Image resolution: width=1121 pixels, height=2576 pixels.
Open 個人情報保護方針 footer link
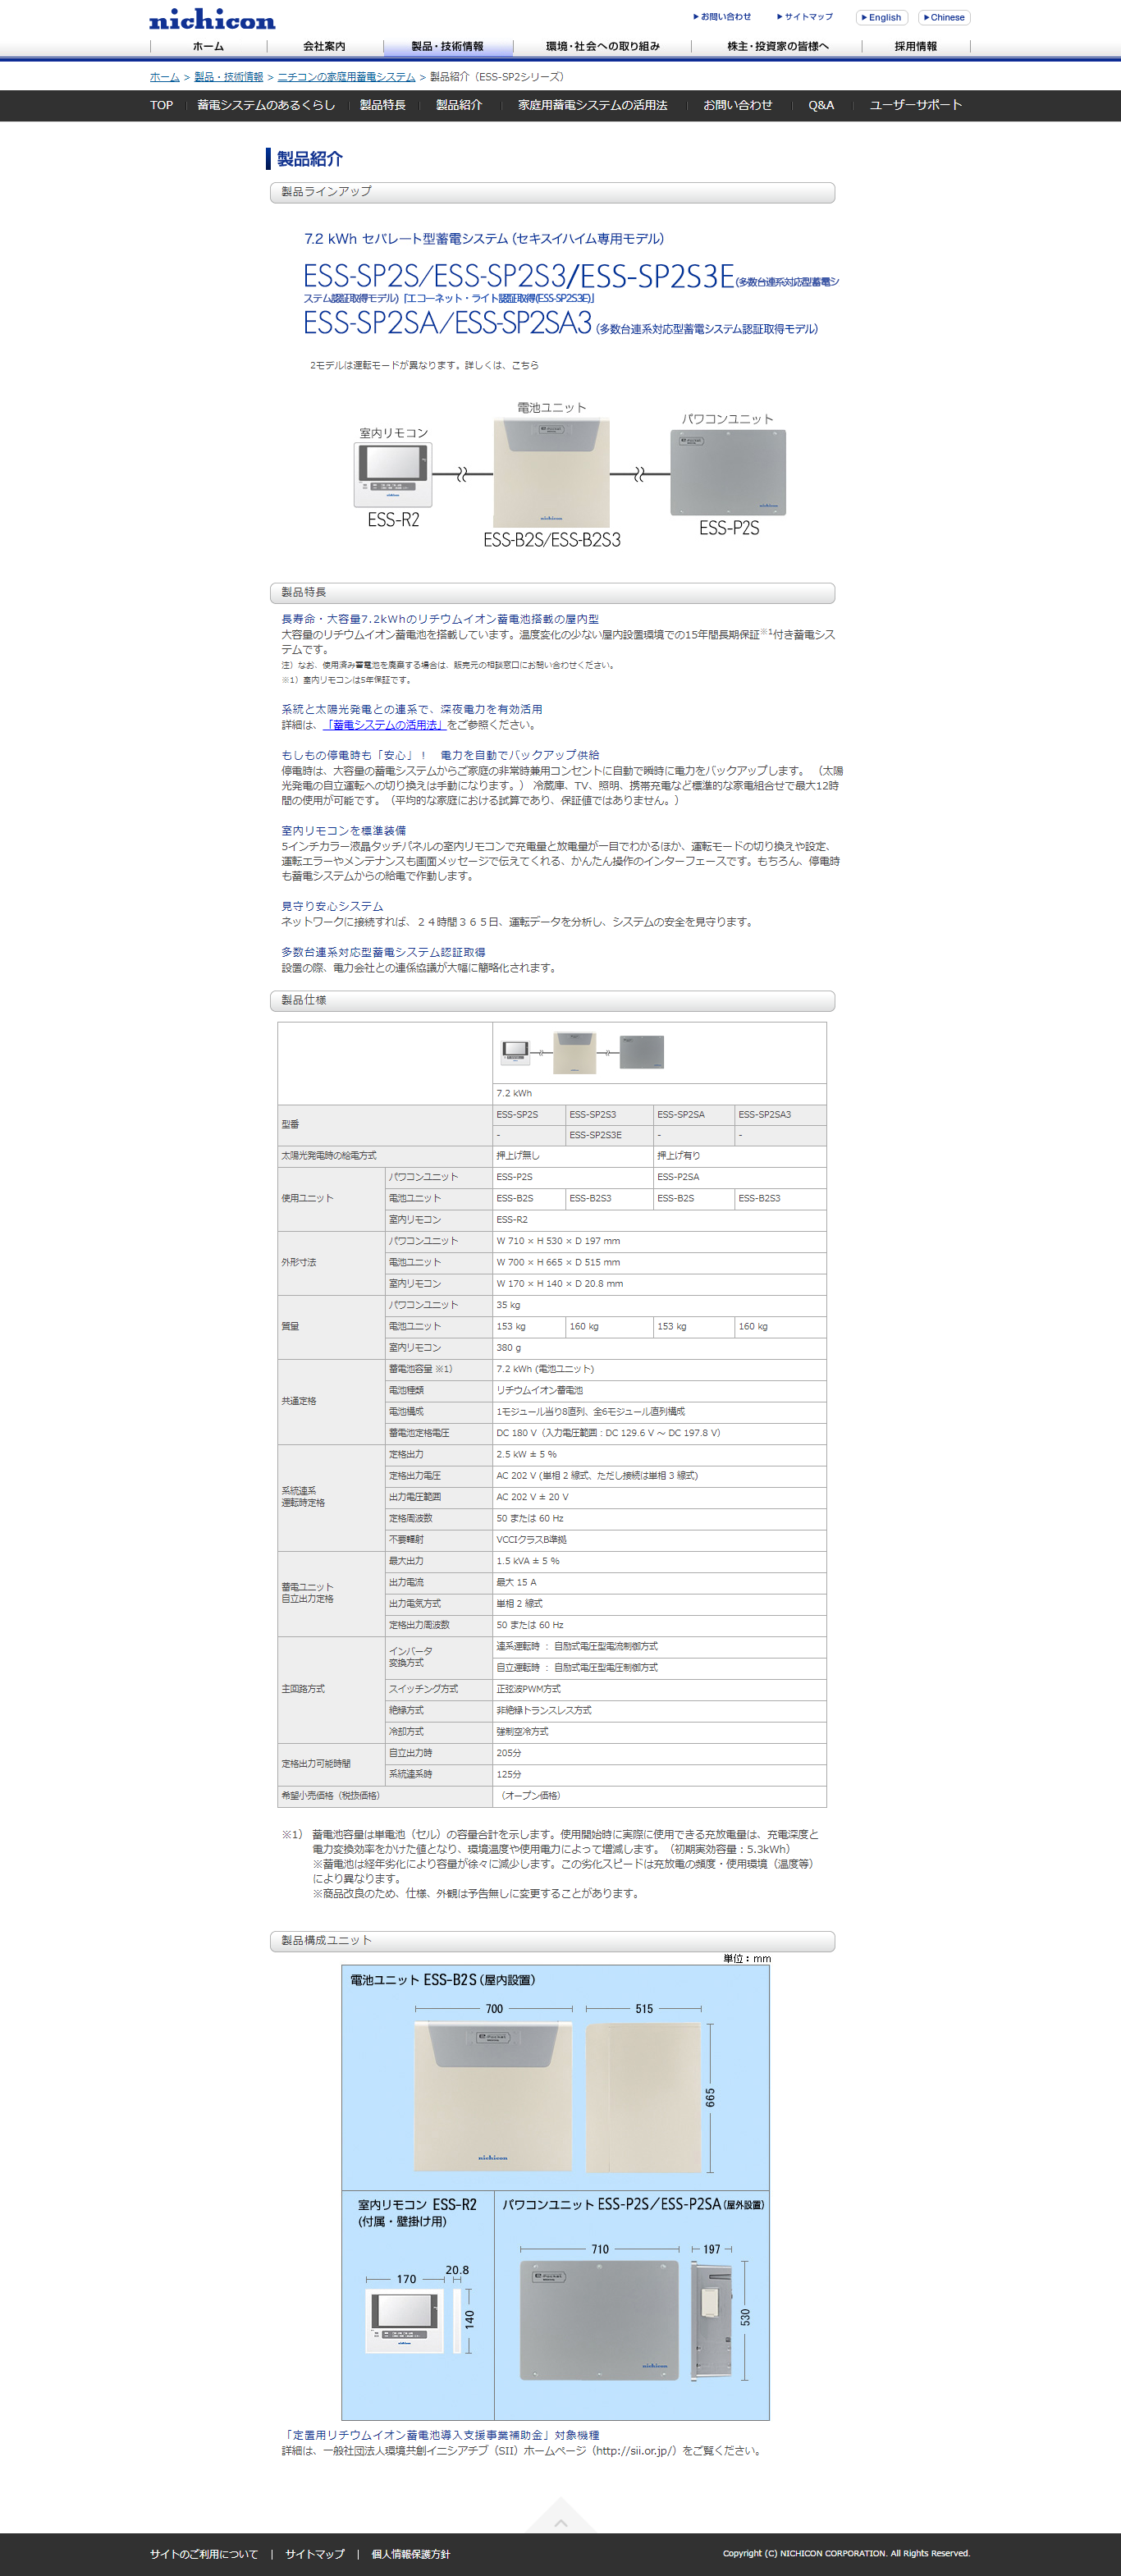[x=410, y=2554]
